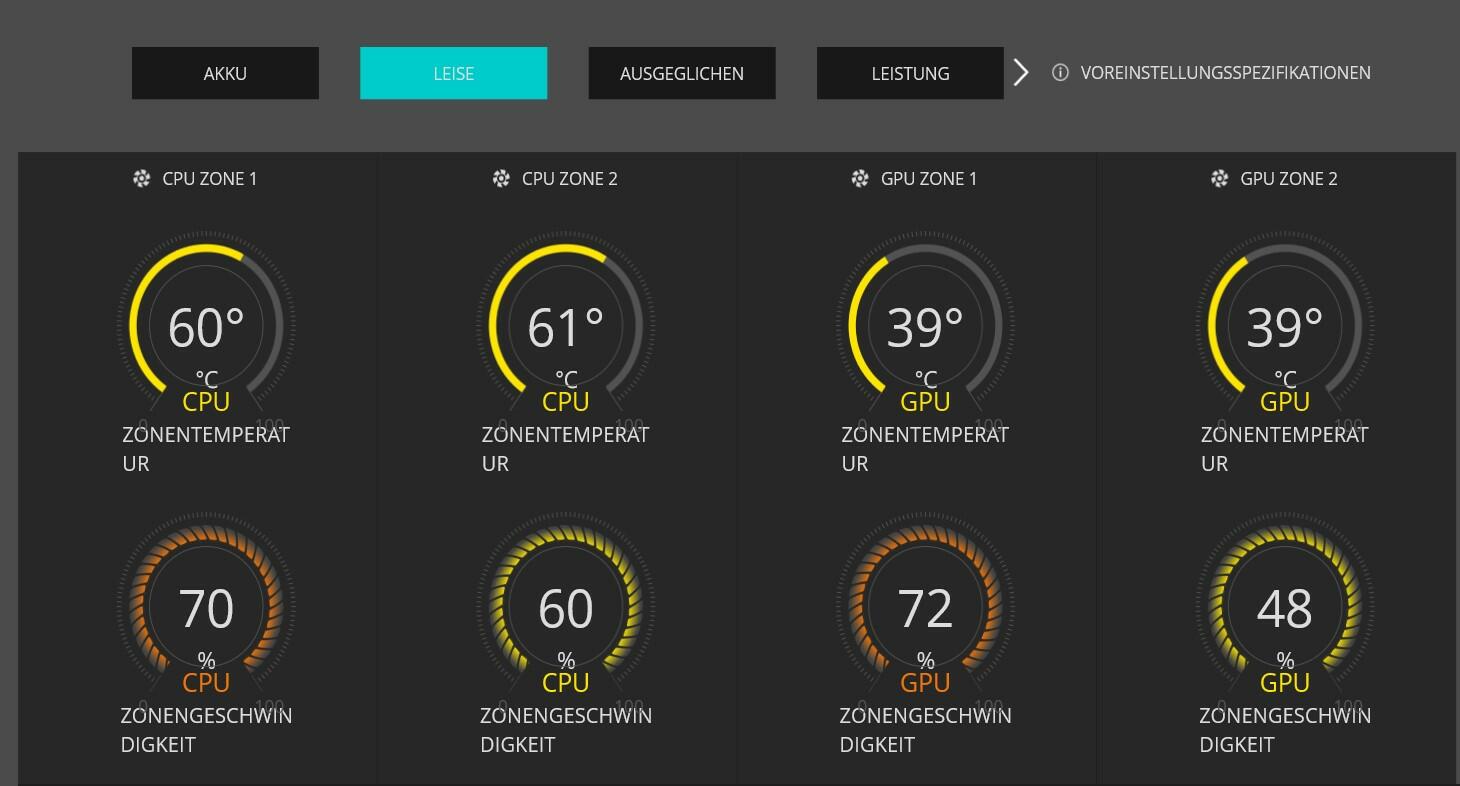Select the Leise preset button

[453, 73]
